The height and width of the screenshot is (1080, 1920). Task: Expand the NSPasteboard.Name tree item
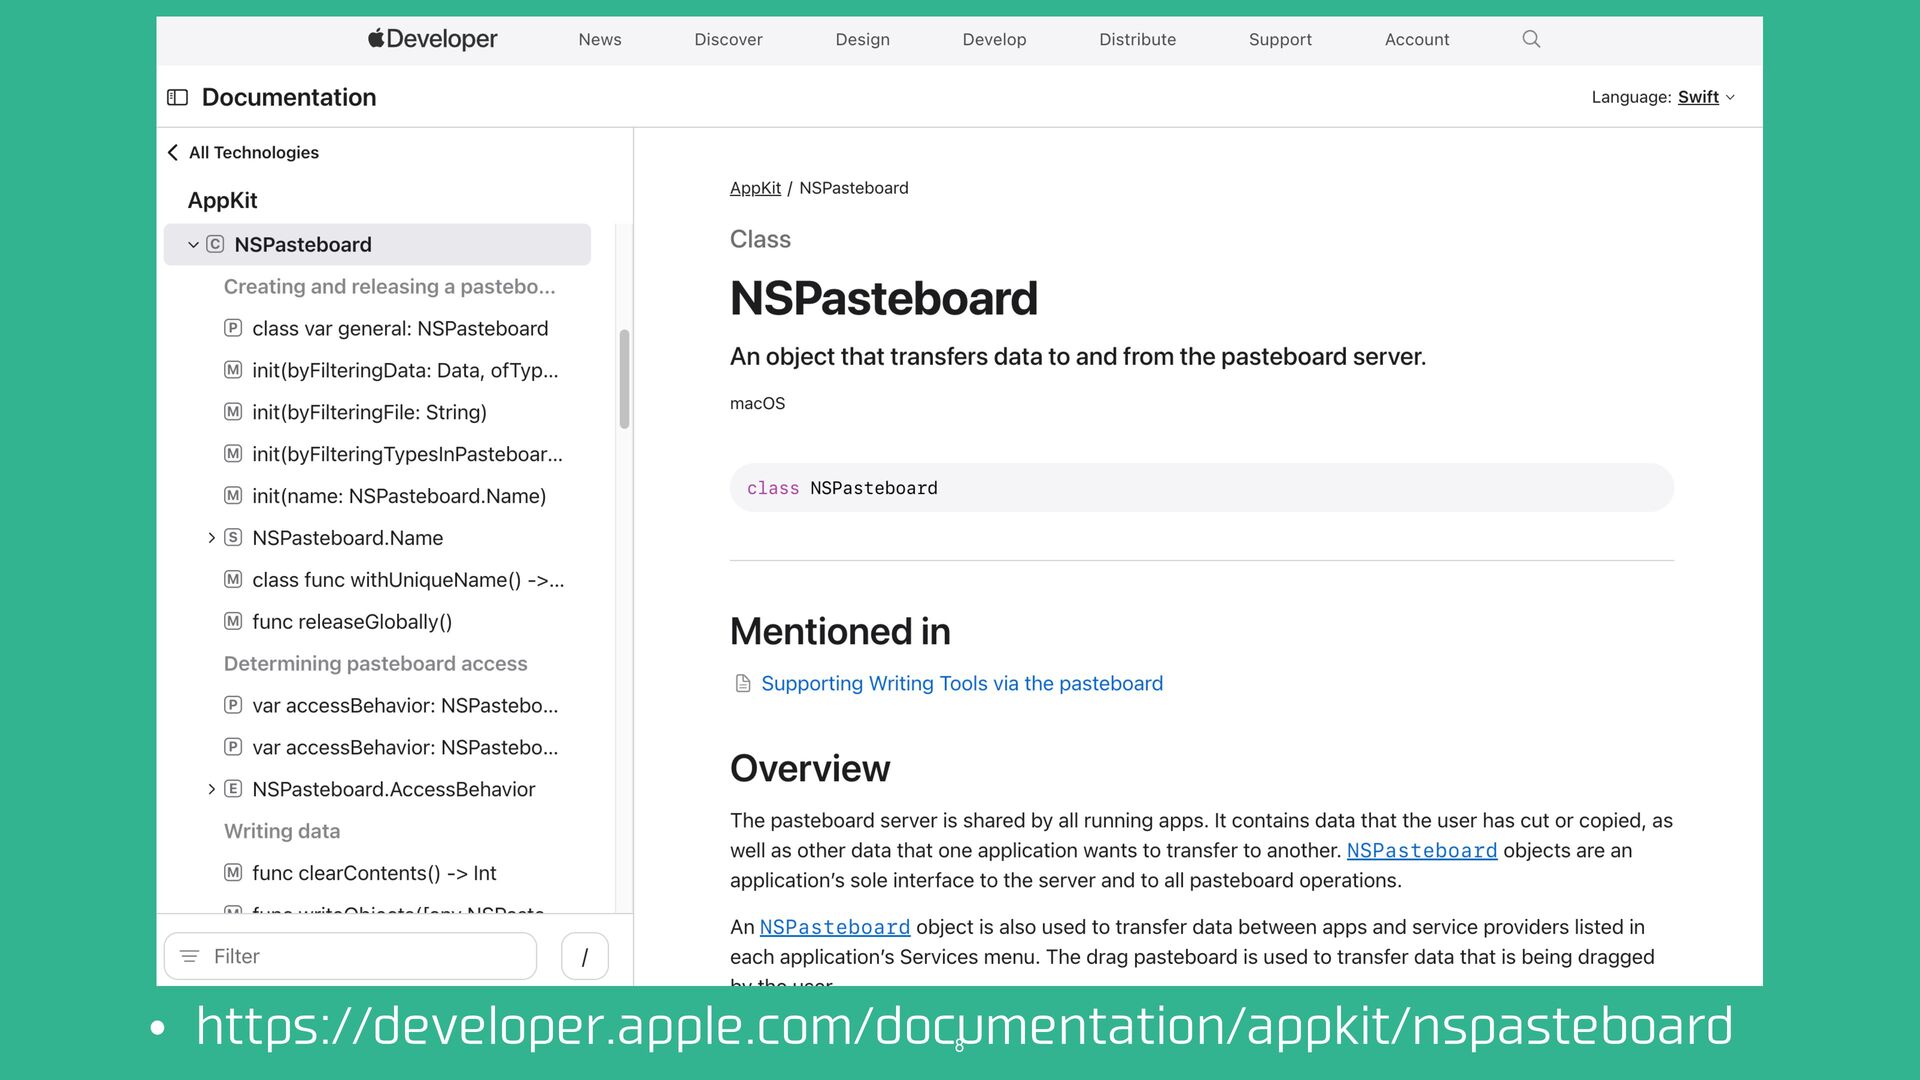(211, 537)
